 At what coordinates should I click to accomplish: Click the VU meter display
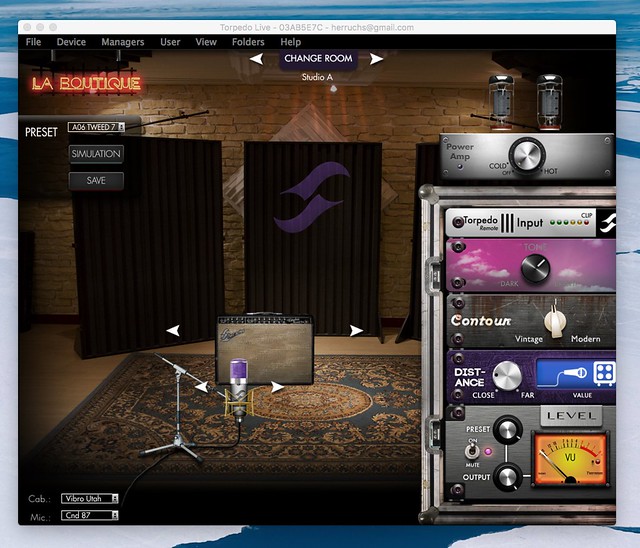tap(570, 459)
